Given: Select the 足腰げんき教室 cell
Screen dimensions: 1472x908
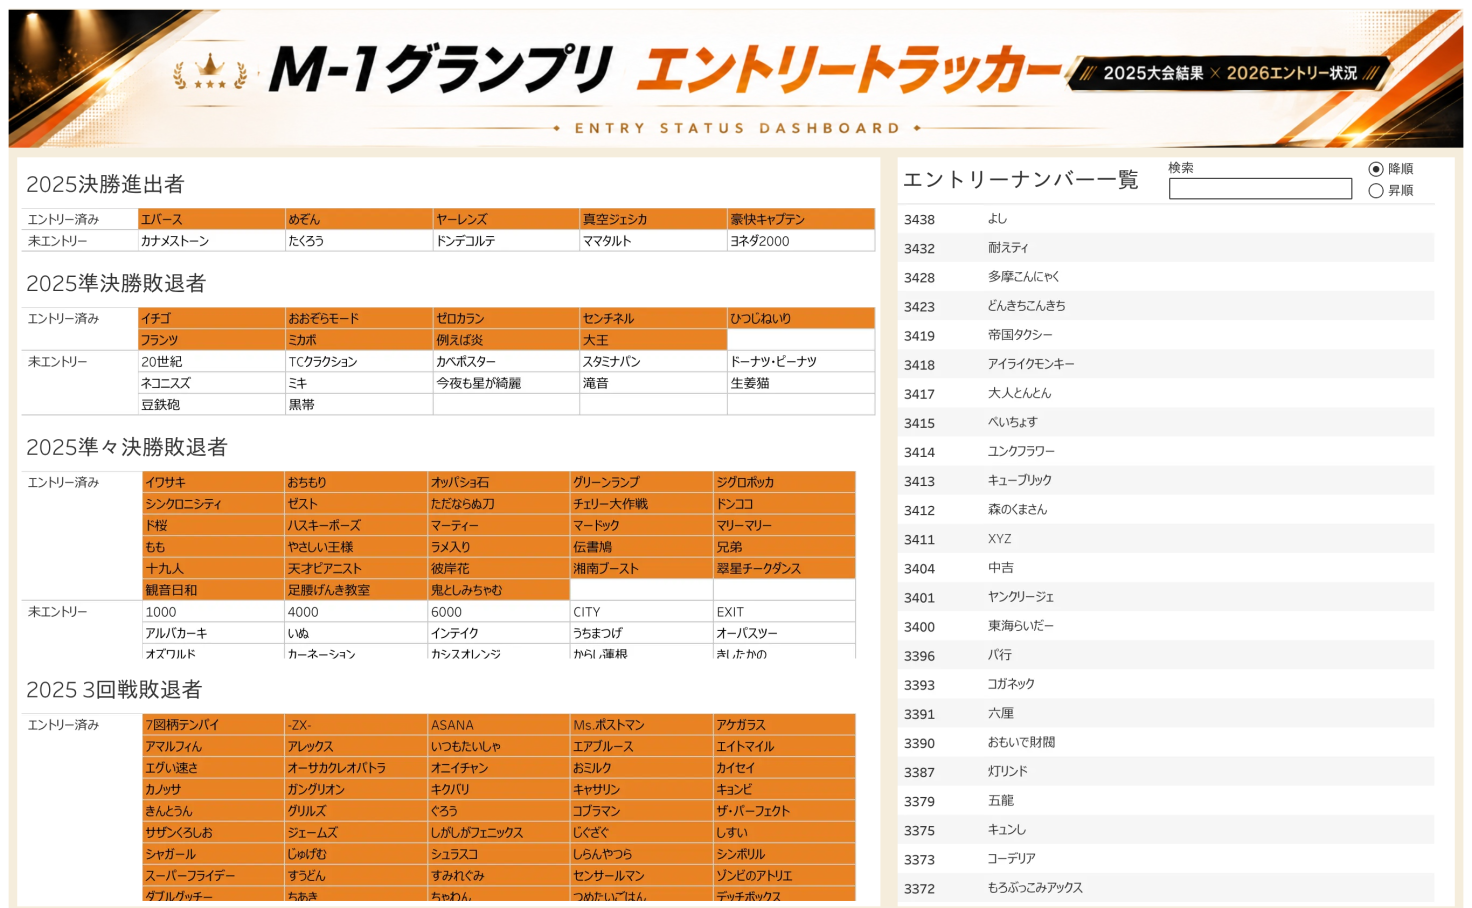Looking at the screenshot, I should 356,590.
